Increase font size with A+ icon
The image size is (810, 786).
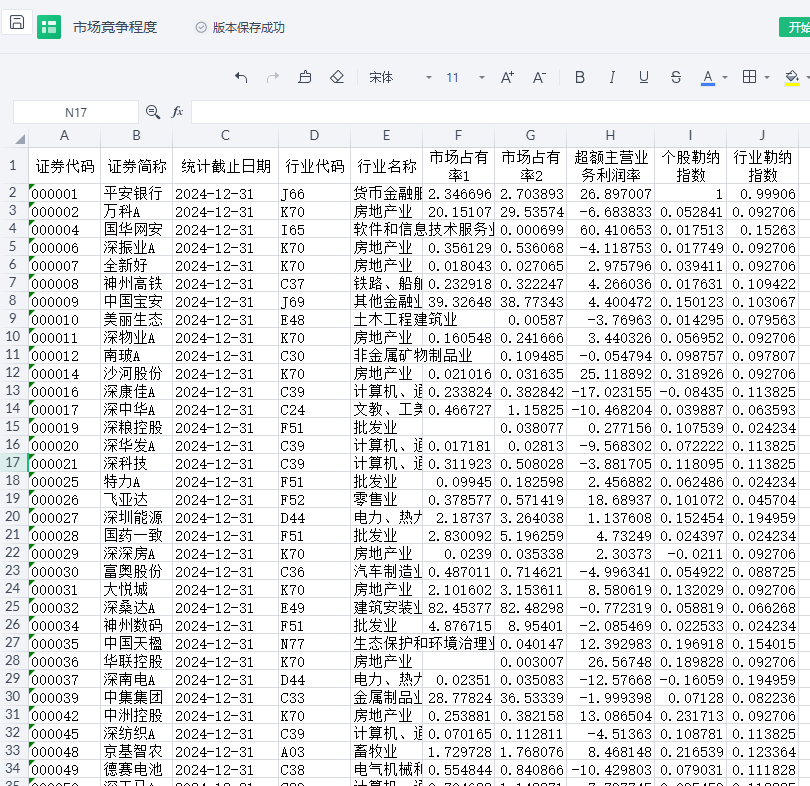click(x=507, y=77)
